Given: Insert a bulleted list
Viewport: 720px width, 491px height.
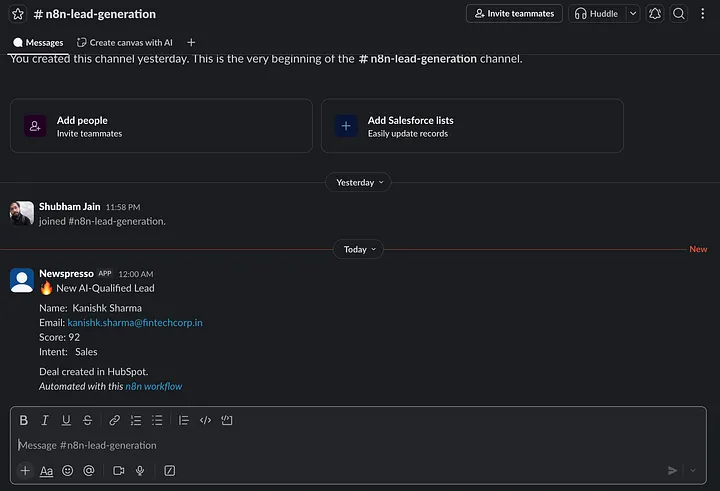Looking at the screenshot, I should point(157,420).
